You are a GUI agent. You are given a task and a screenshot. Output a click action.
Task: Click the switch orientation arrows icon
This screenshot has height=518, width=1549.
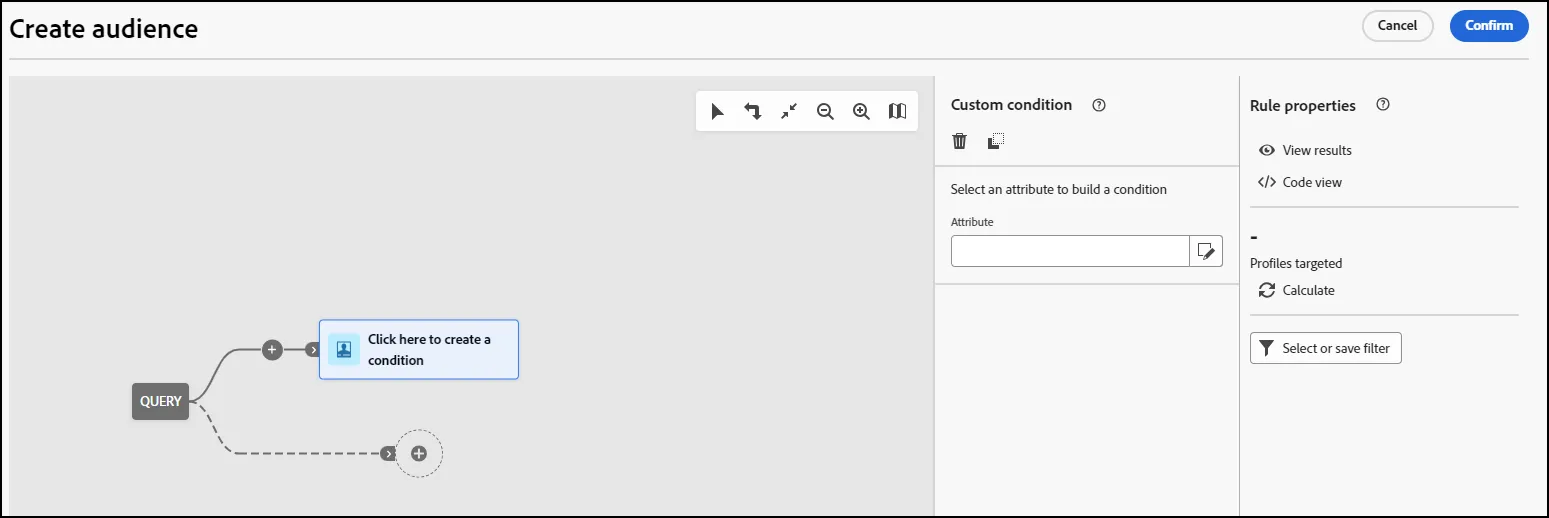point(753,112)
